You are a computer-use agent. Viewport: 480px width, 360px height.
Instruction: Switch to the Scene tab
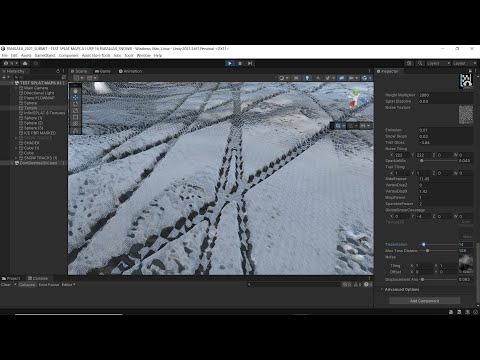tap(79, 71)
